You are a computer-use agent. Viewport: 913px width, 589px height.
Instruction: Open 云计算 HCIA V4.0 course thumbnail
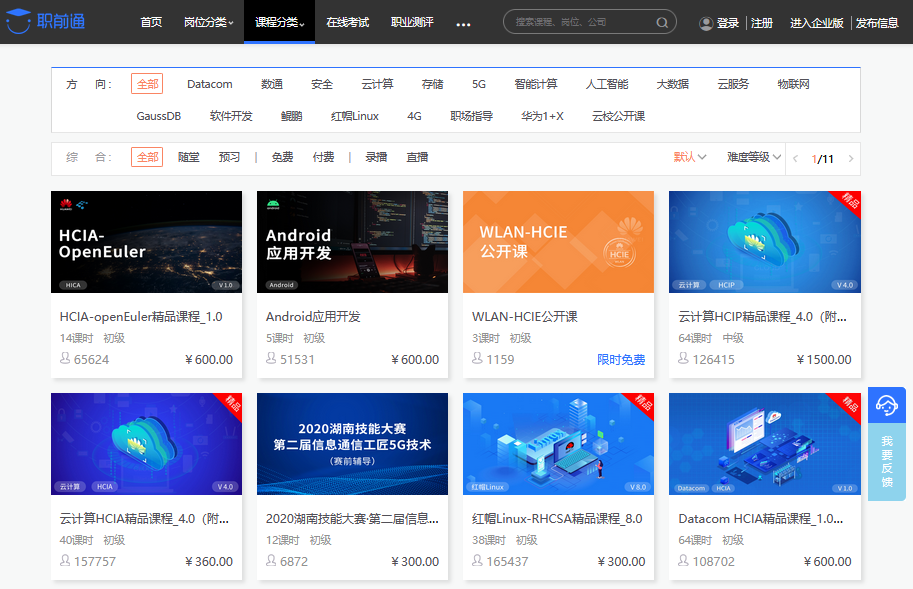[146, 444]
